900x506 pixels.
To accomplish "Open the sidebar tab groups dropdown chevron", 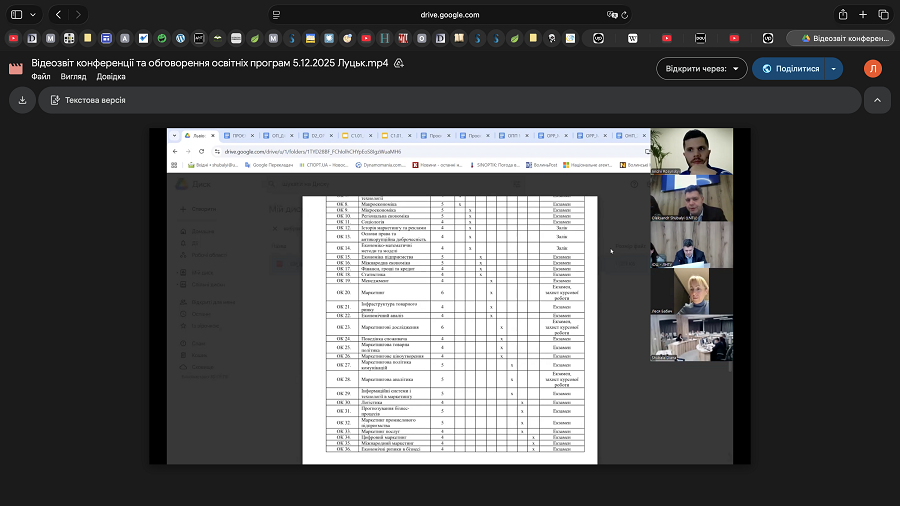I will click(33, 15).
